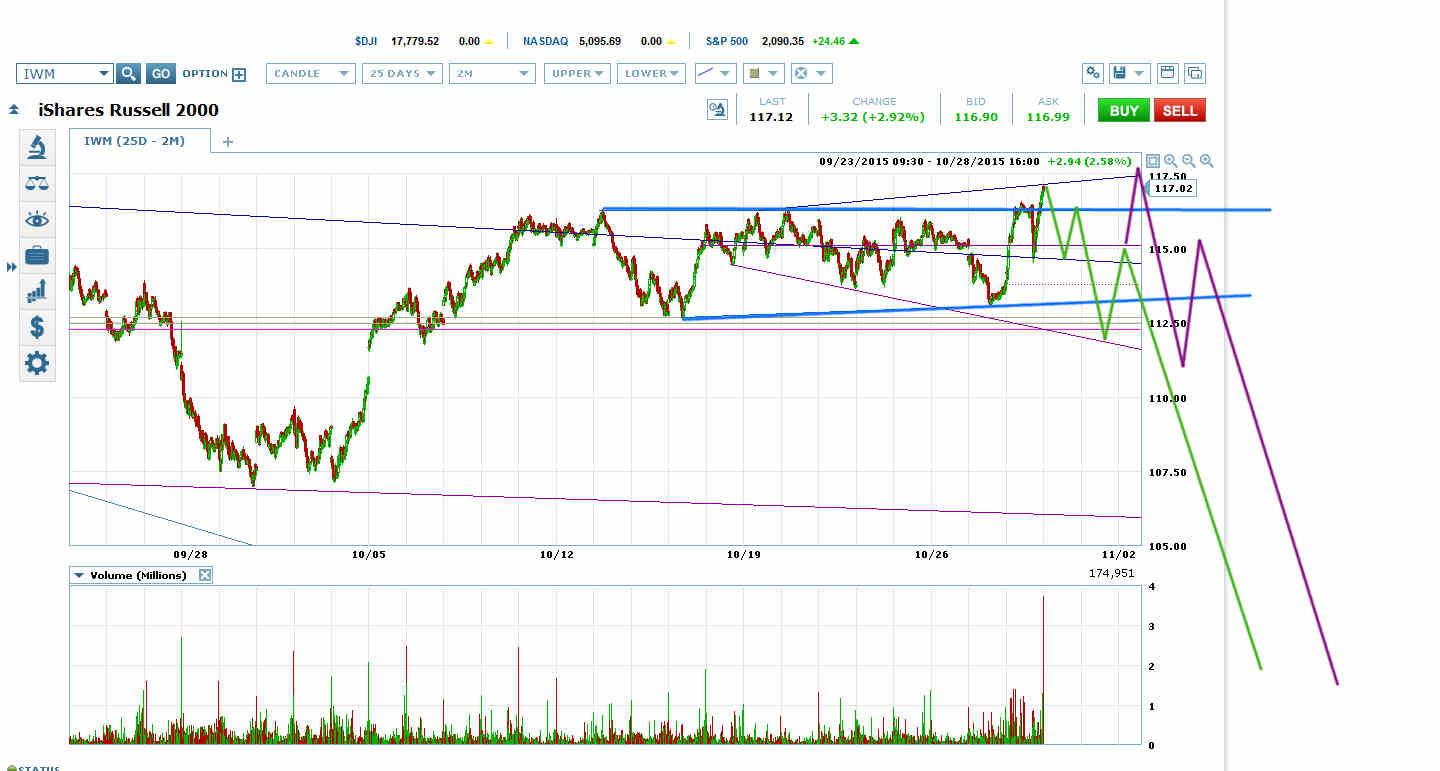The height and width of the screenshot is (771, 1440).
Task: Open the line drawing tool dropdown
Action: point(715,73)
